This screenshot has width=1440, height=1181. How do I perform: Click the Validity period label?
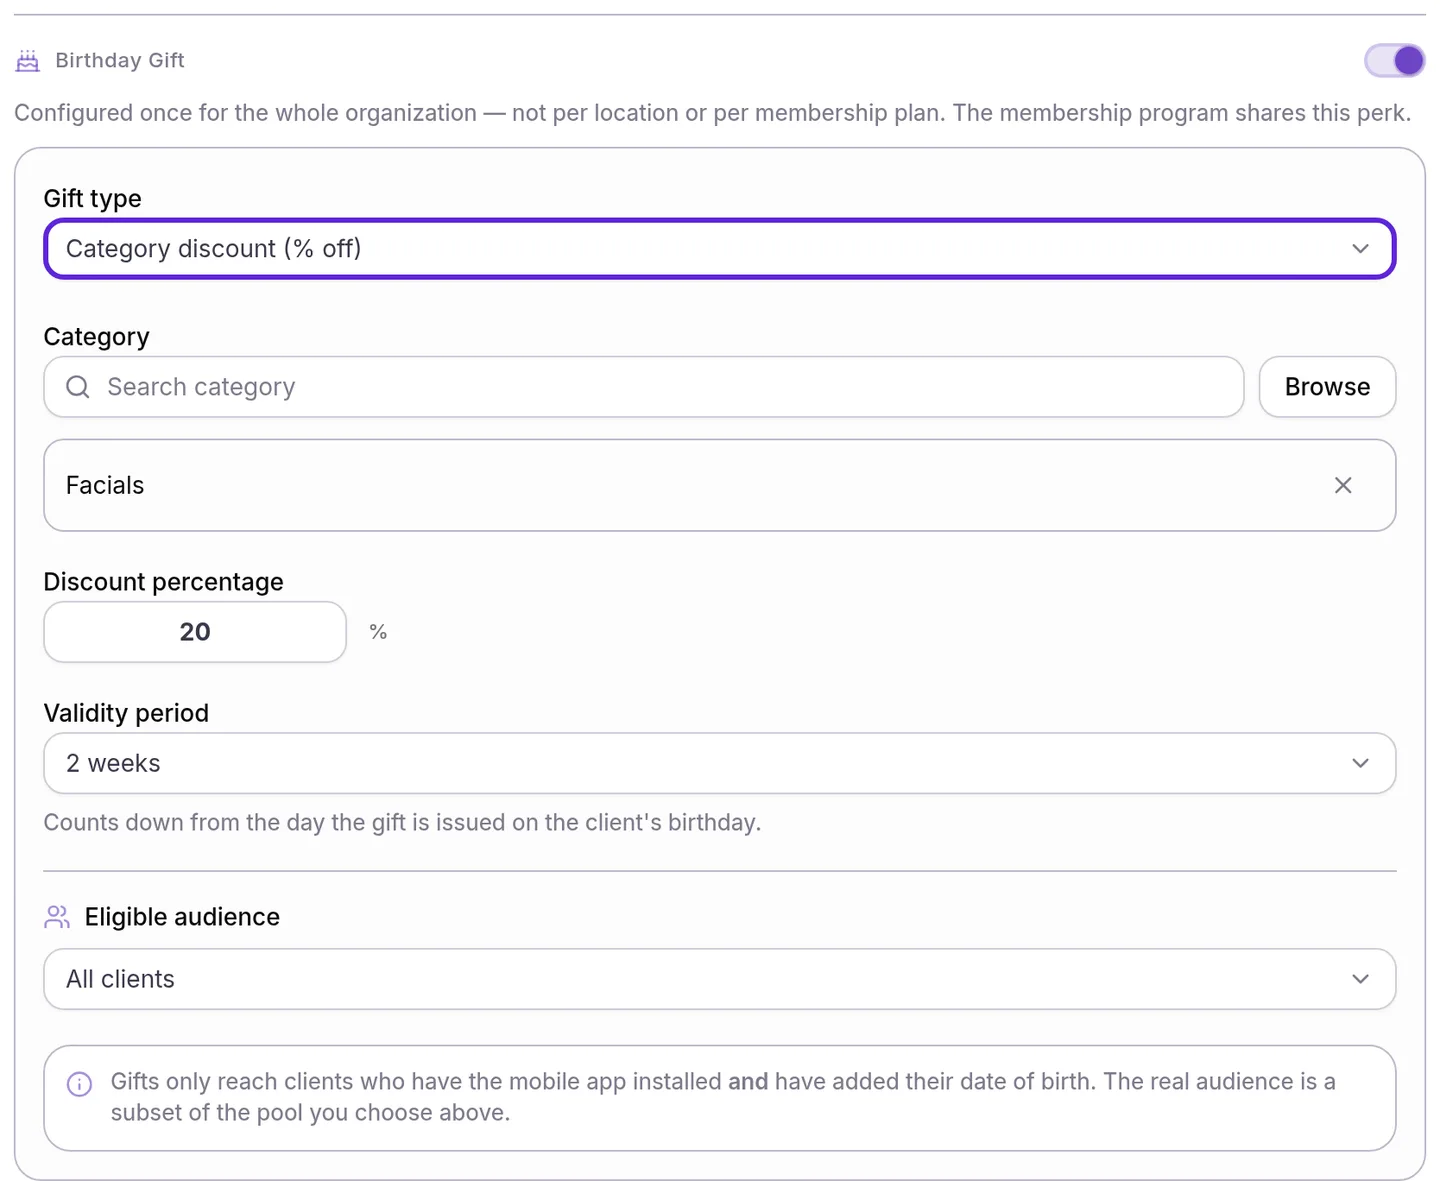(x=126, y=713)
